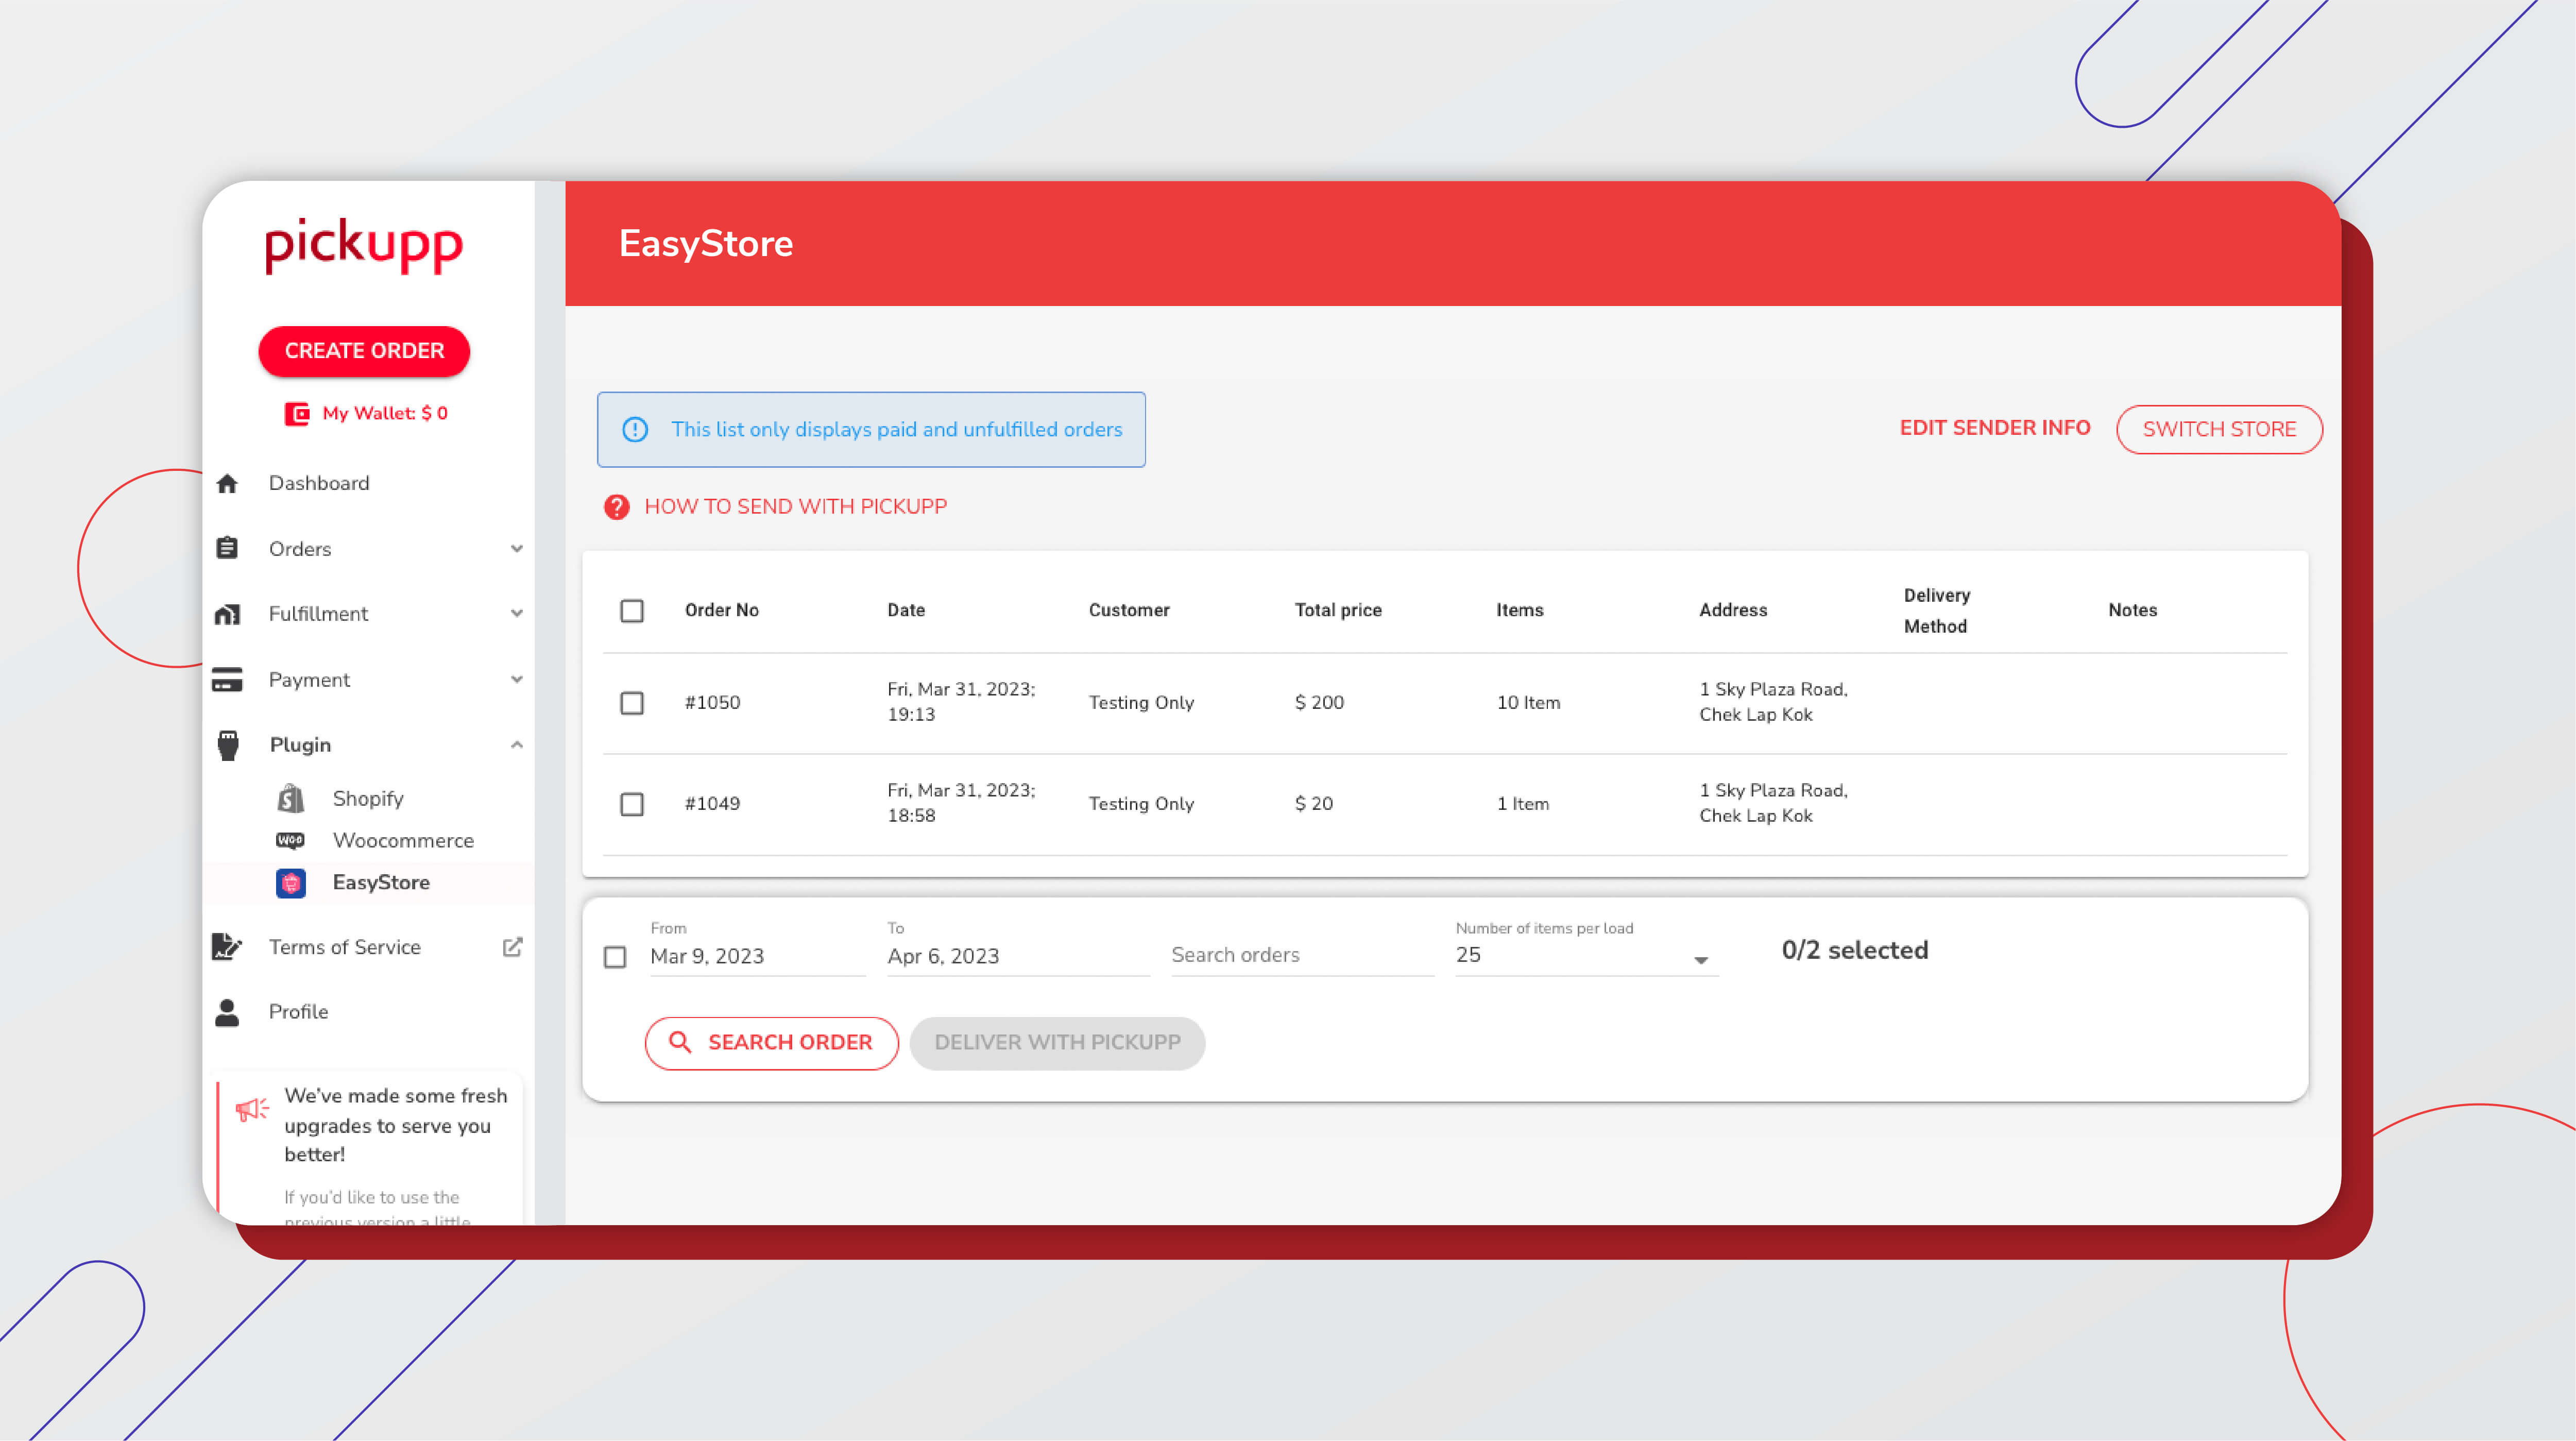Click the red question mark help icon
This screenshot has width=2576, height=1441.
(617, 507)
